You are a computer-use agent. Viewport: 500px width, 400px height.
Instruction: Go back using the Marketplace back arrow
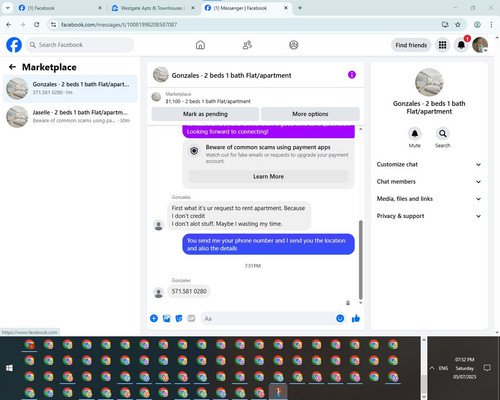click(x=12, y=67)
